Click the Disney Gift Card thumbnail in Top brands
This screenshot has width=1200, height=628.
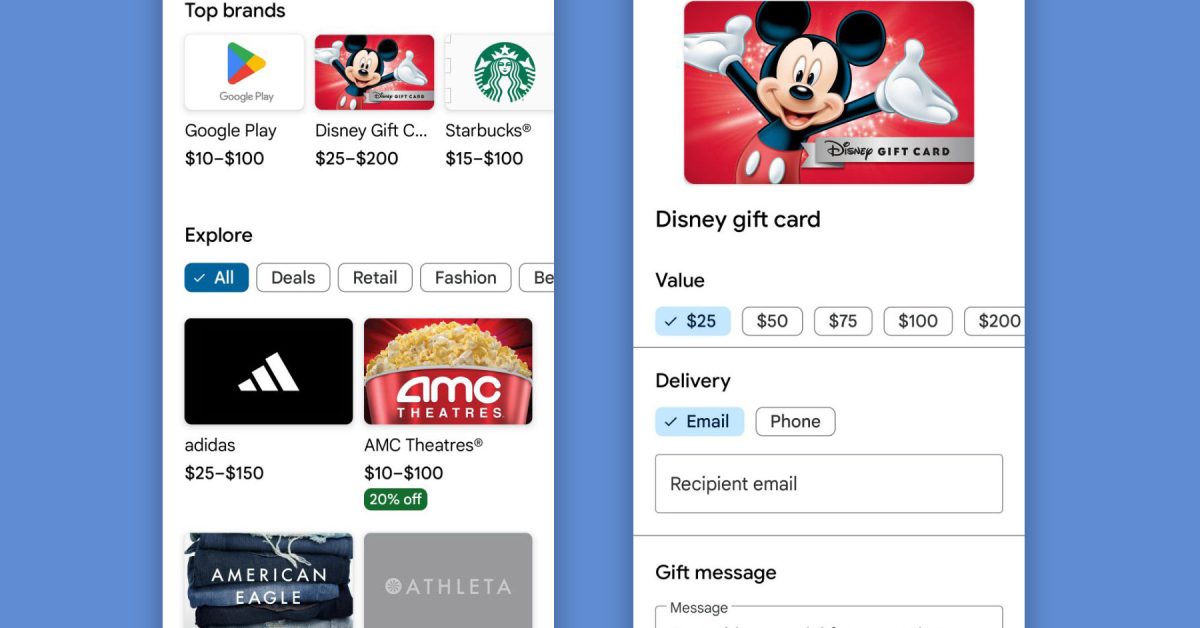point(374,72)
